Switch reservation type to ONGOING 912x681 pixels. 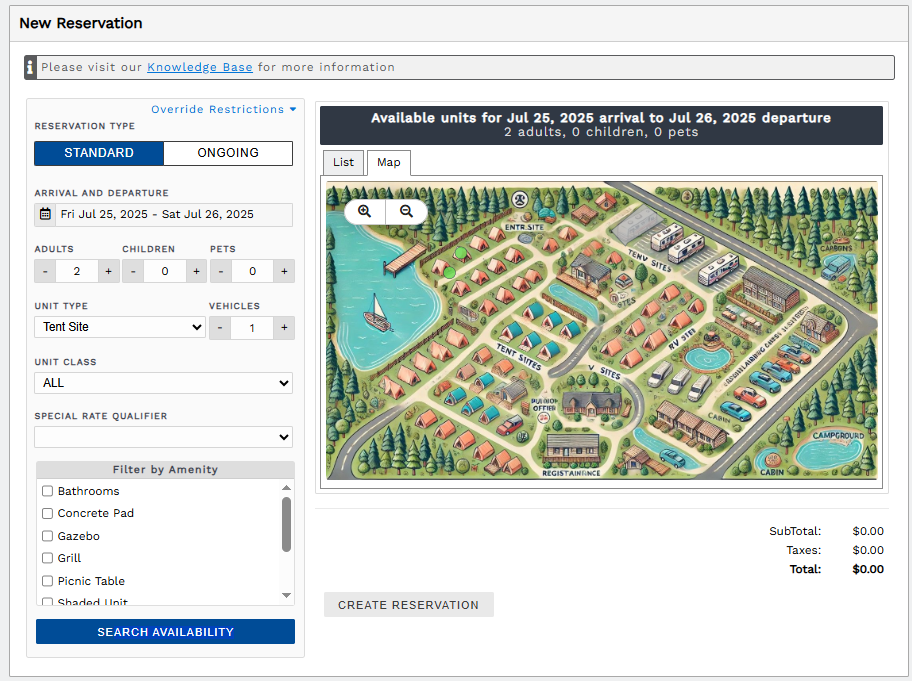[x=228, y=153]
